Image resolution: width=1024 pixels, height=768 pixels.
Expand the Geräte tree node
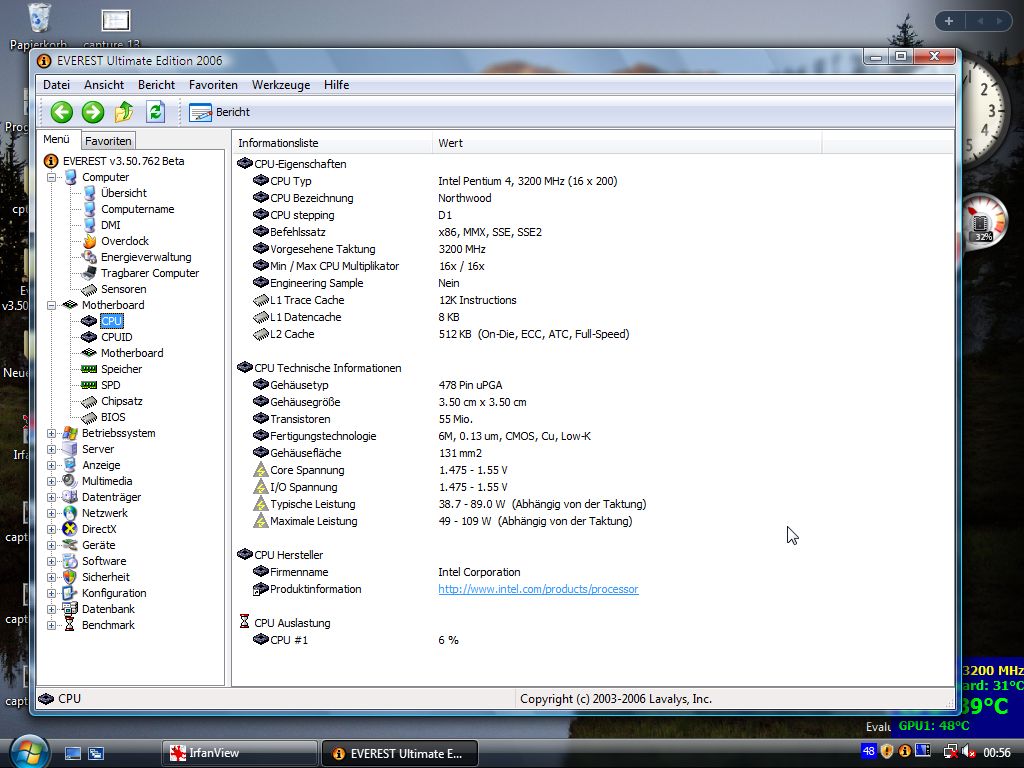click(52, 545)
